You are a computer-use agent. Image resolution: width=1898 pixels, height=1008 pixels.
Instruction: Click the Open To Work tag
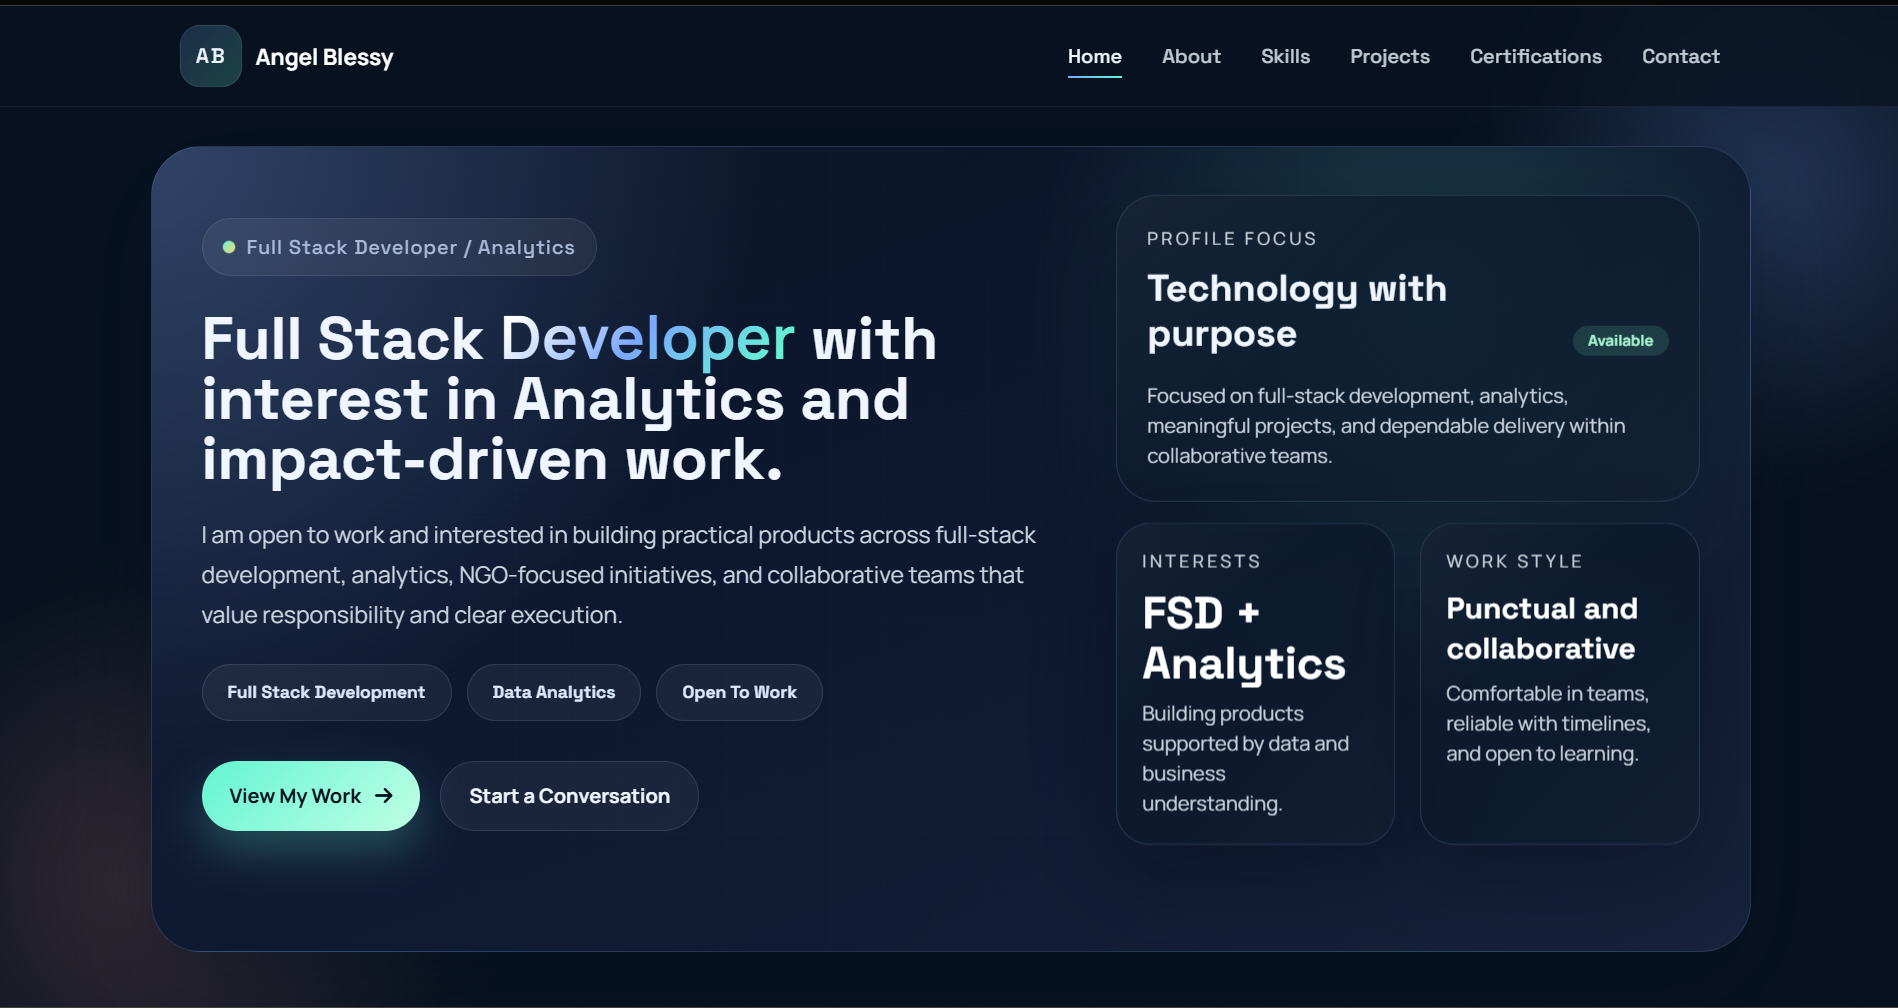coord(739,691)
